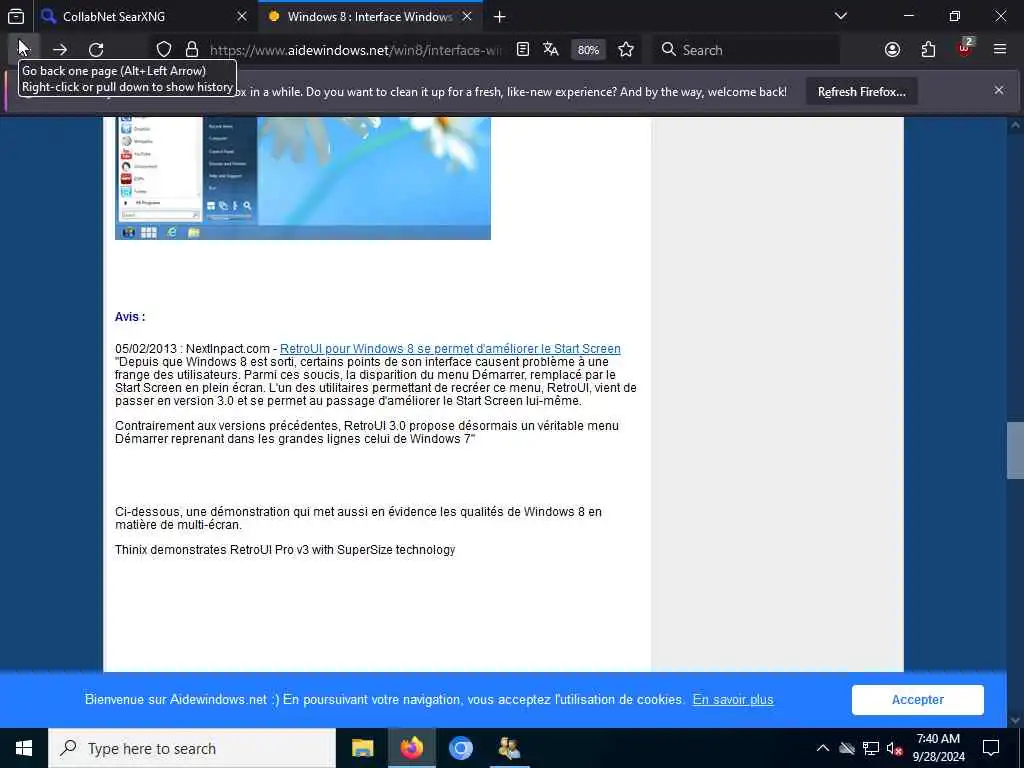Close the CollabNet SearXNG tab
Image resolution: width=1024 pixels, height=768 pixels.
coord(242,17)
